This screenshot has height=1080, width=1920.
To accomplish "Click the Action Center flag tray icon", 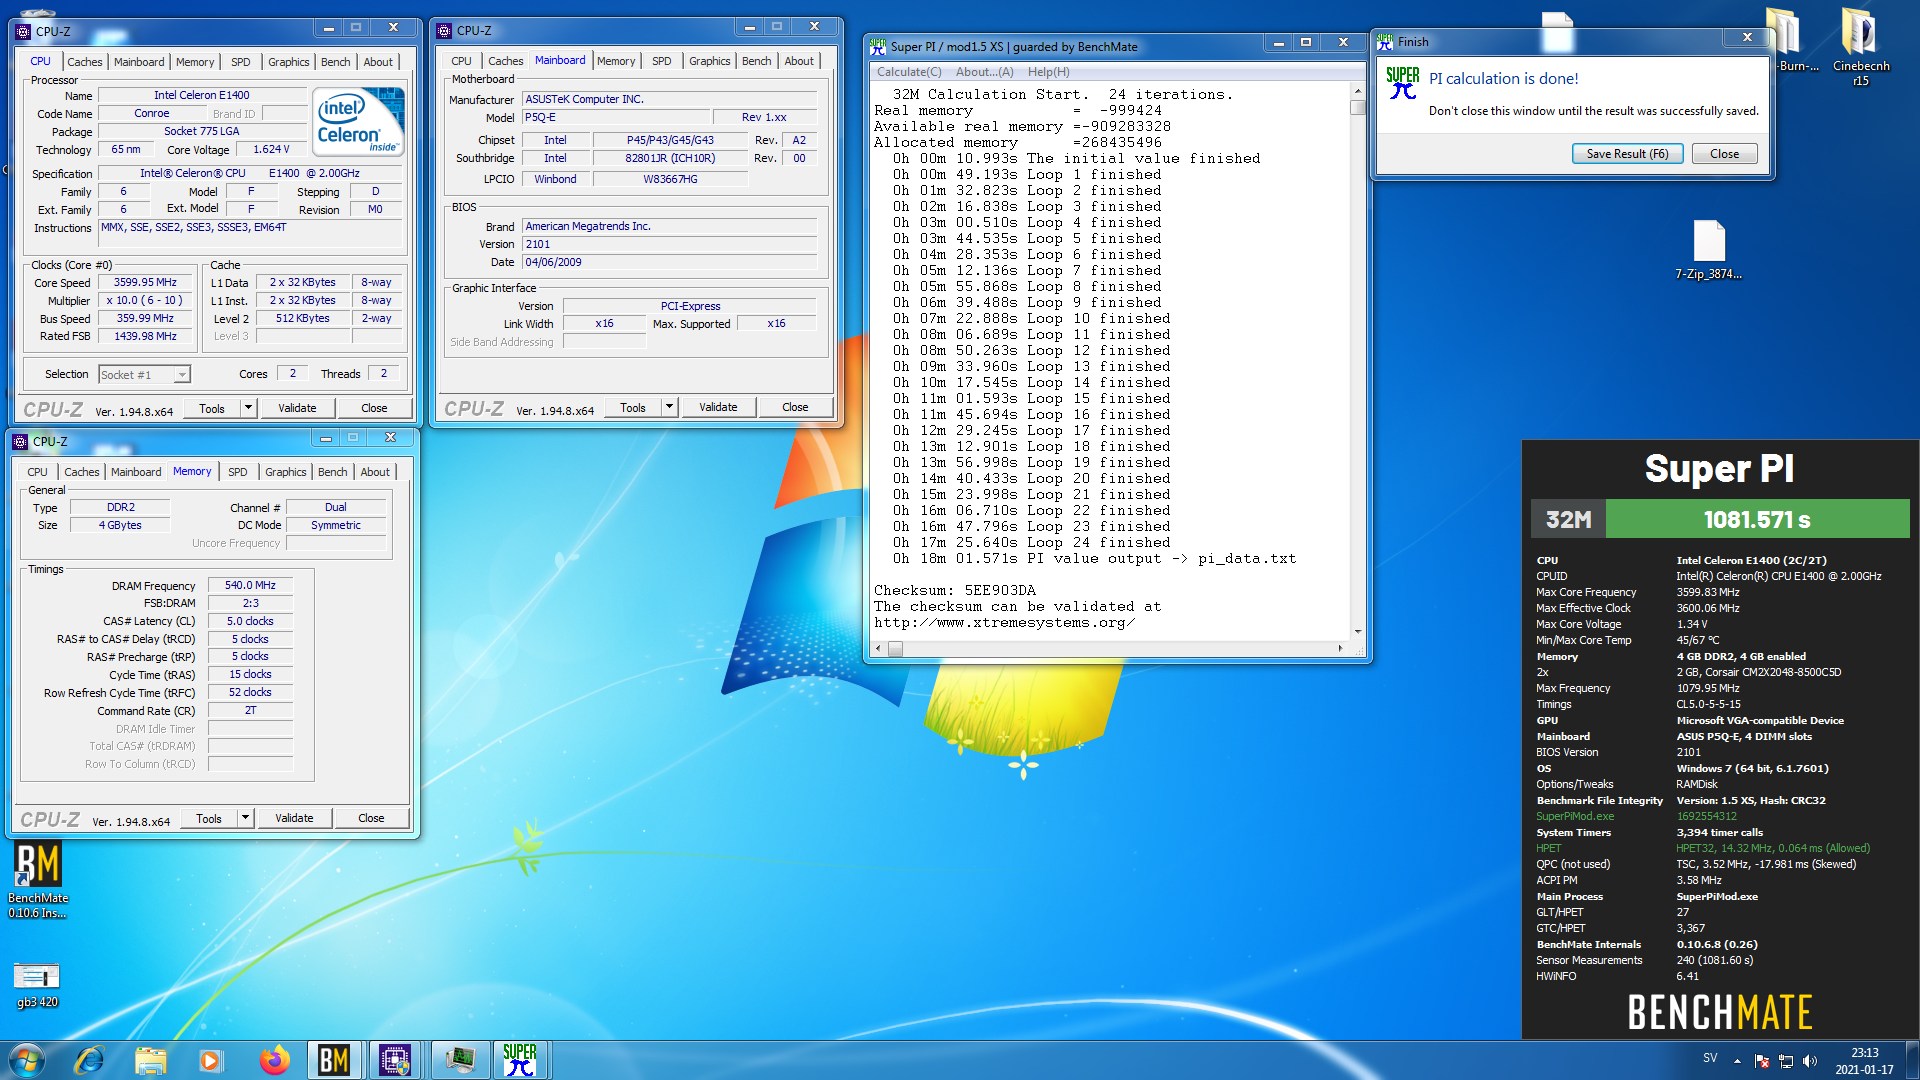I will [x=1762, y=1061].
